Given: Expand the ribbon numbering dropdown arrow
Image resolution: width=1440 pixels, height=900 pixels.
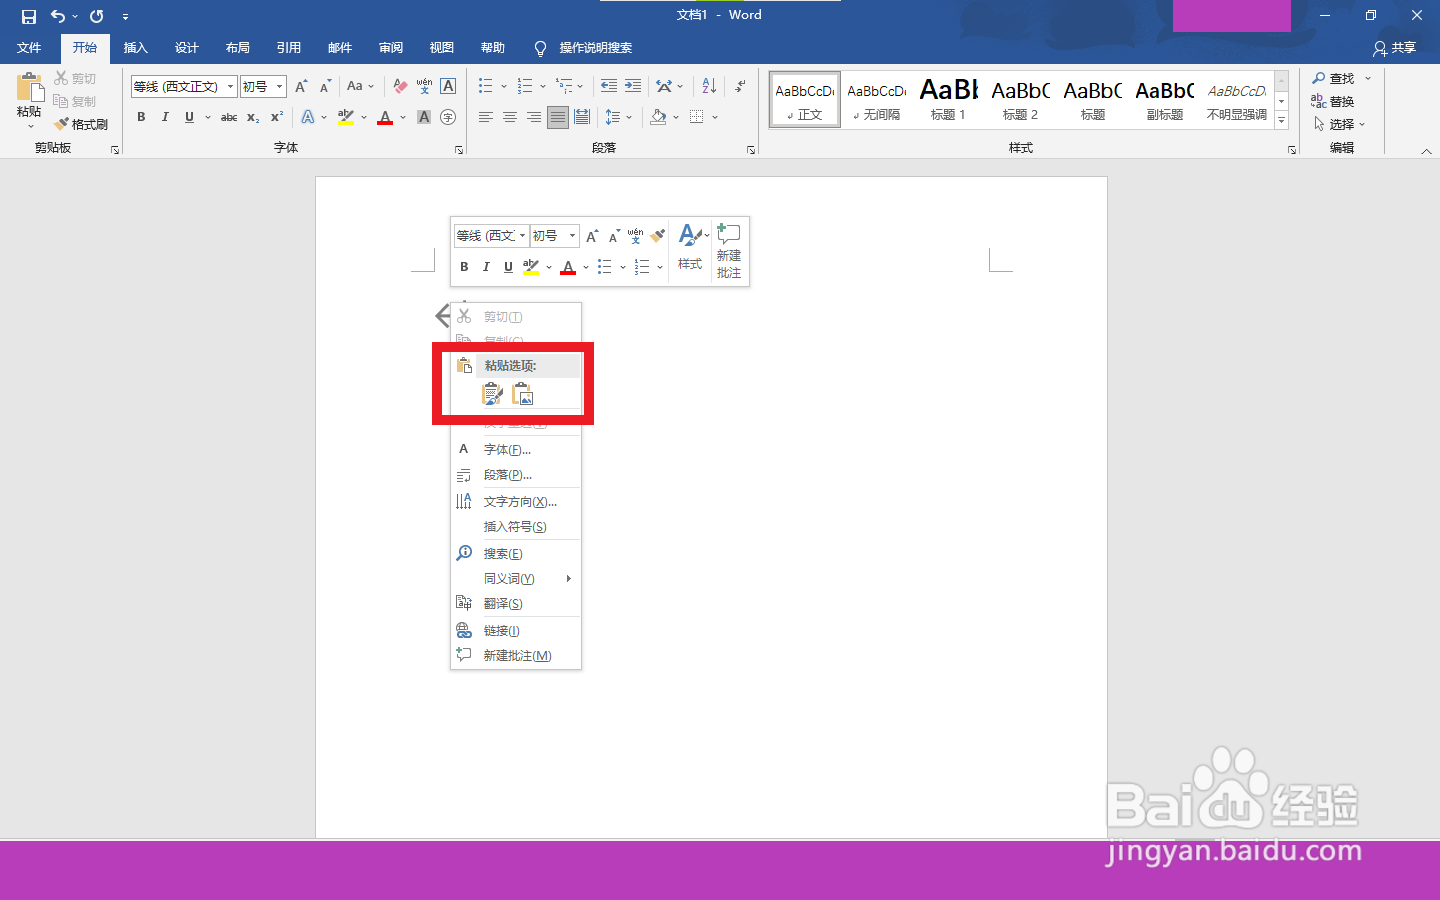Looking at the screenshot, I should pos(543,86).
